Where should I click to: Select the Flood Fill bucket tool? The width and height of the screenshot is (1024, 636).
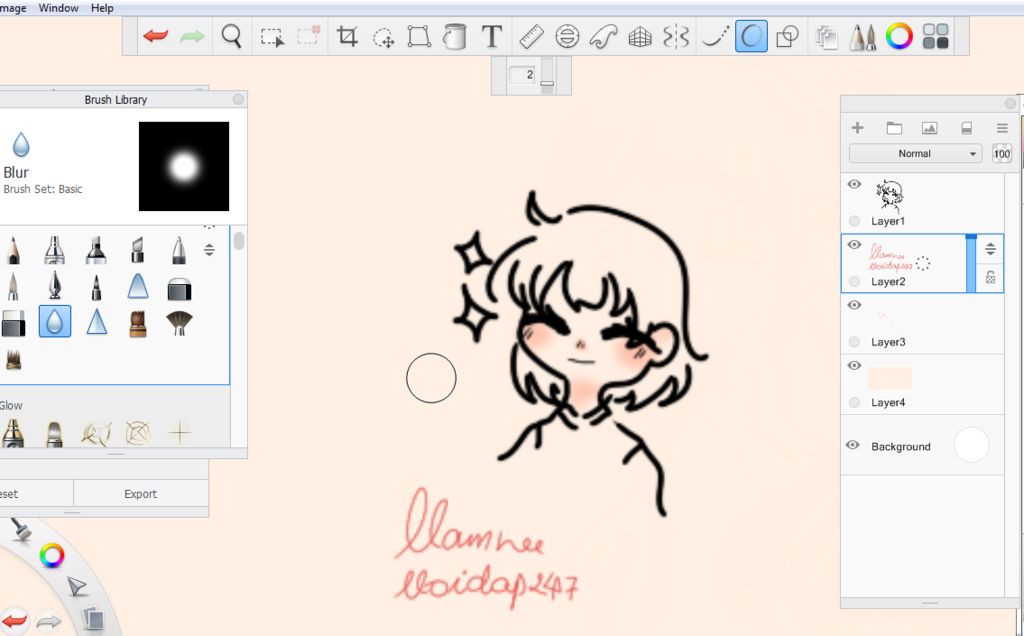455,36
